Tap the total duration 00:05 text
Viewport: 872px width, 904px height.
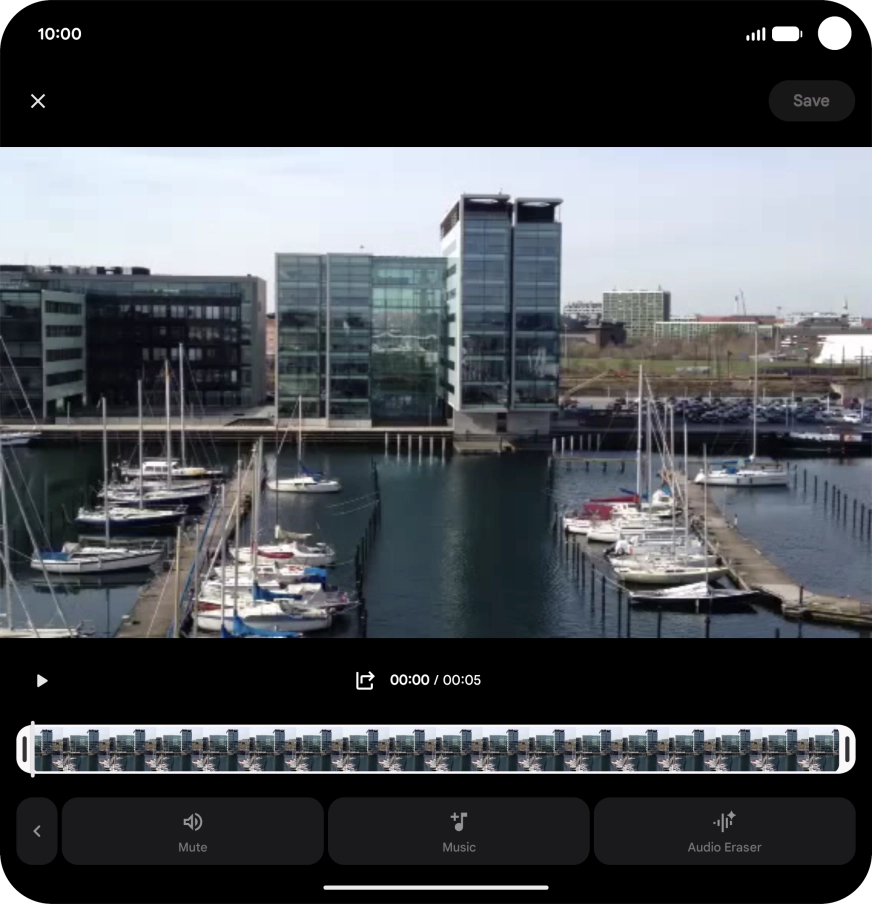[x=462, y=680]
